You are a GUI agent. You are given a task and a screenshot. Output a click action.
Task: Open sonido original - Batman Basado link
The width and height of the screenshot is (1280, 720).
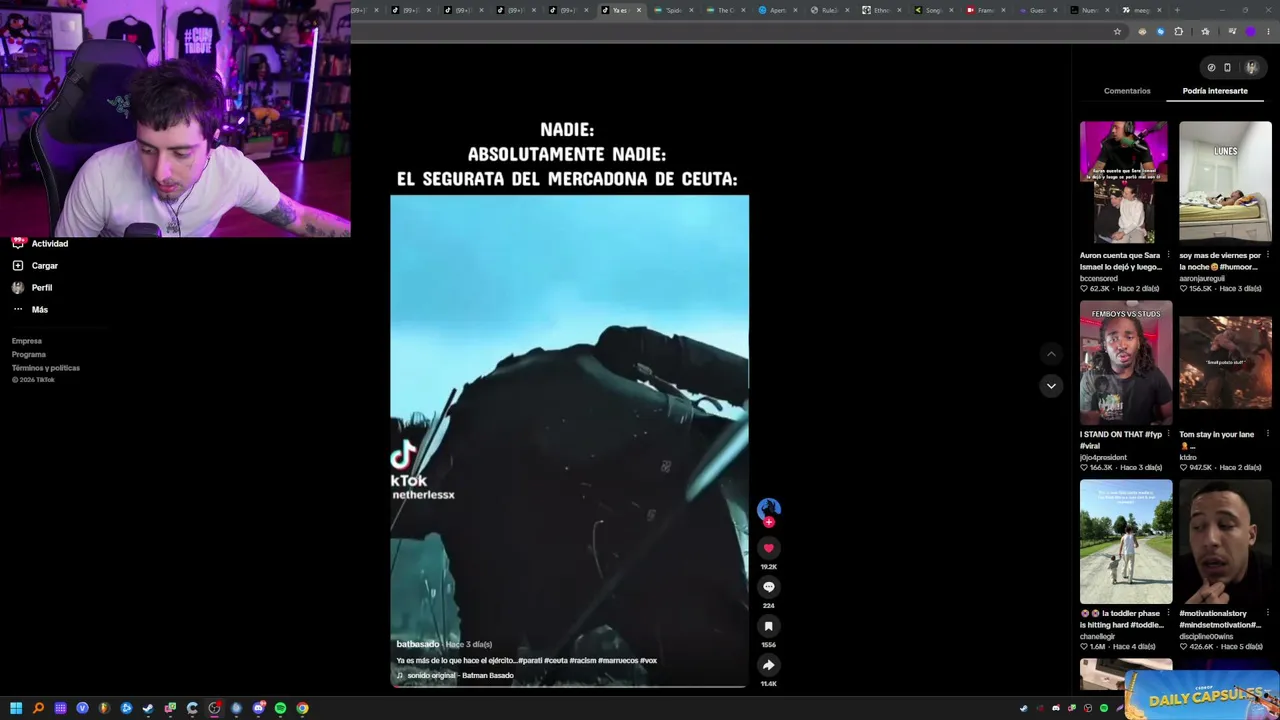(x=460, y=675)
